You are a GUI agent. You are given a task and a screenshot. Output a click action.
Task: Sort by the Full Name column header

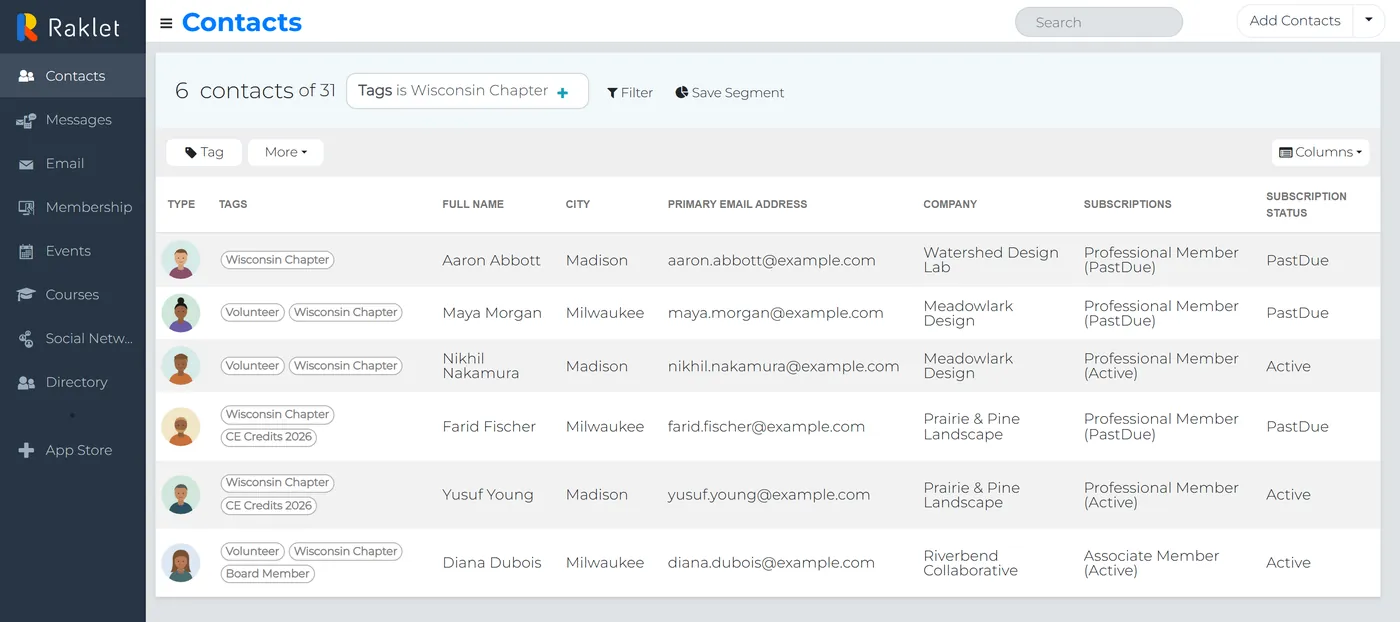(x=473, y=204)
